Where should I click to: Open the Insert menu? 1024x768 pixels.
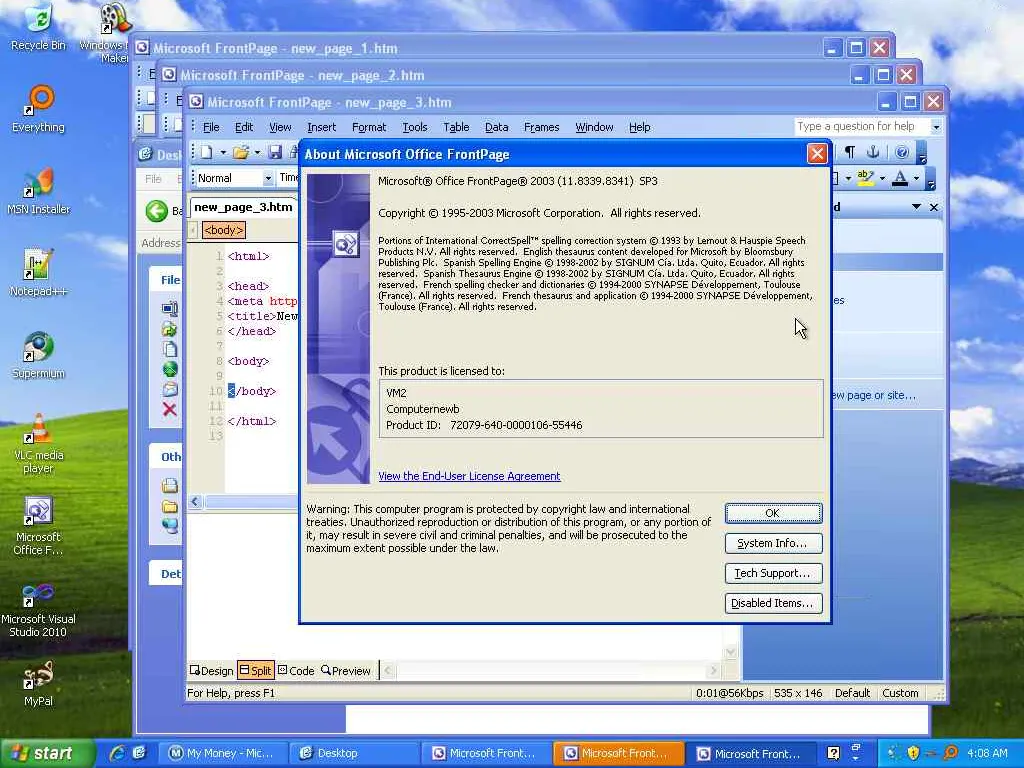321,127
